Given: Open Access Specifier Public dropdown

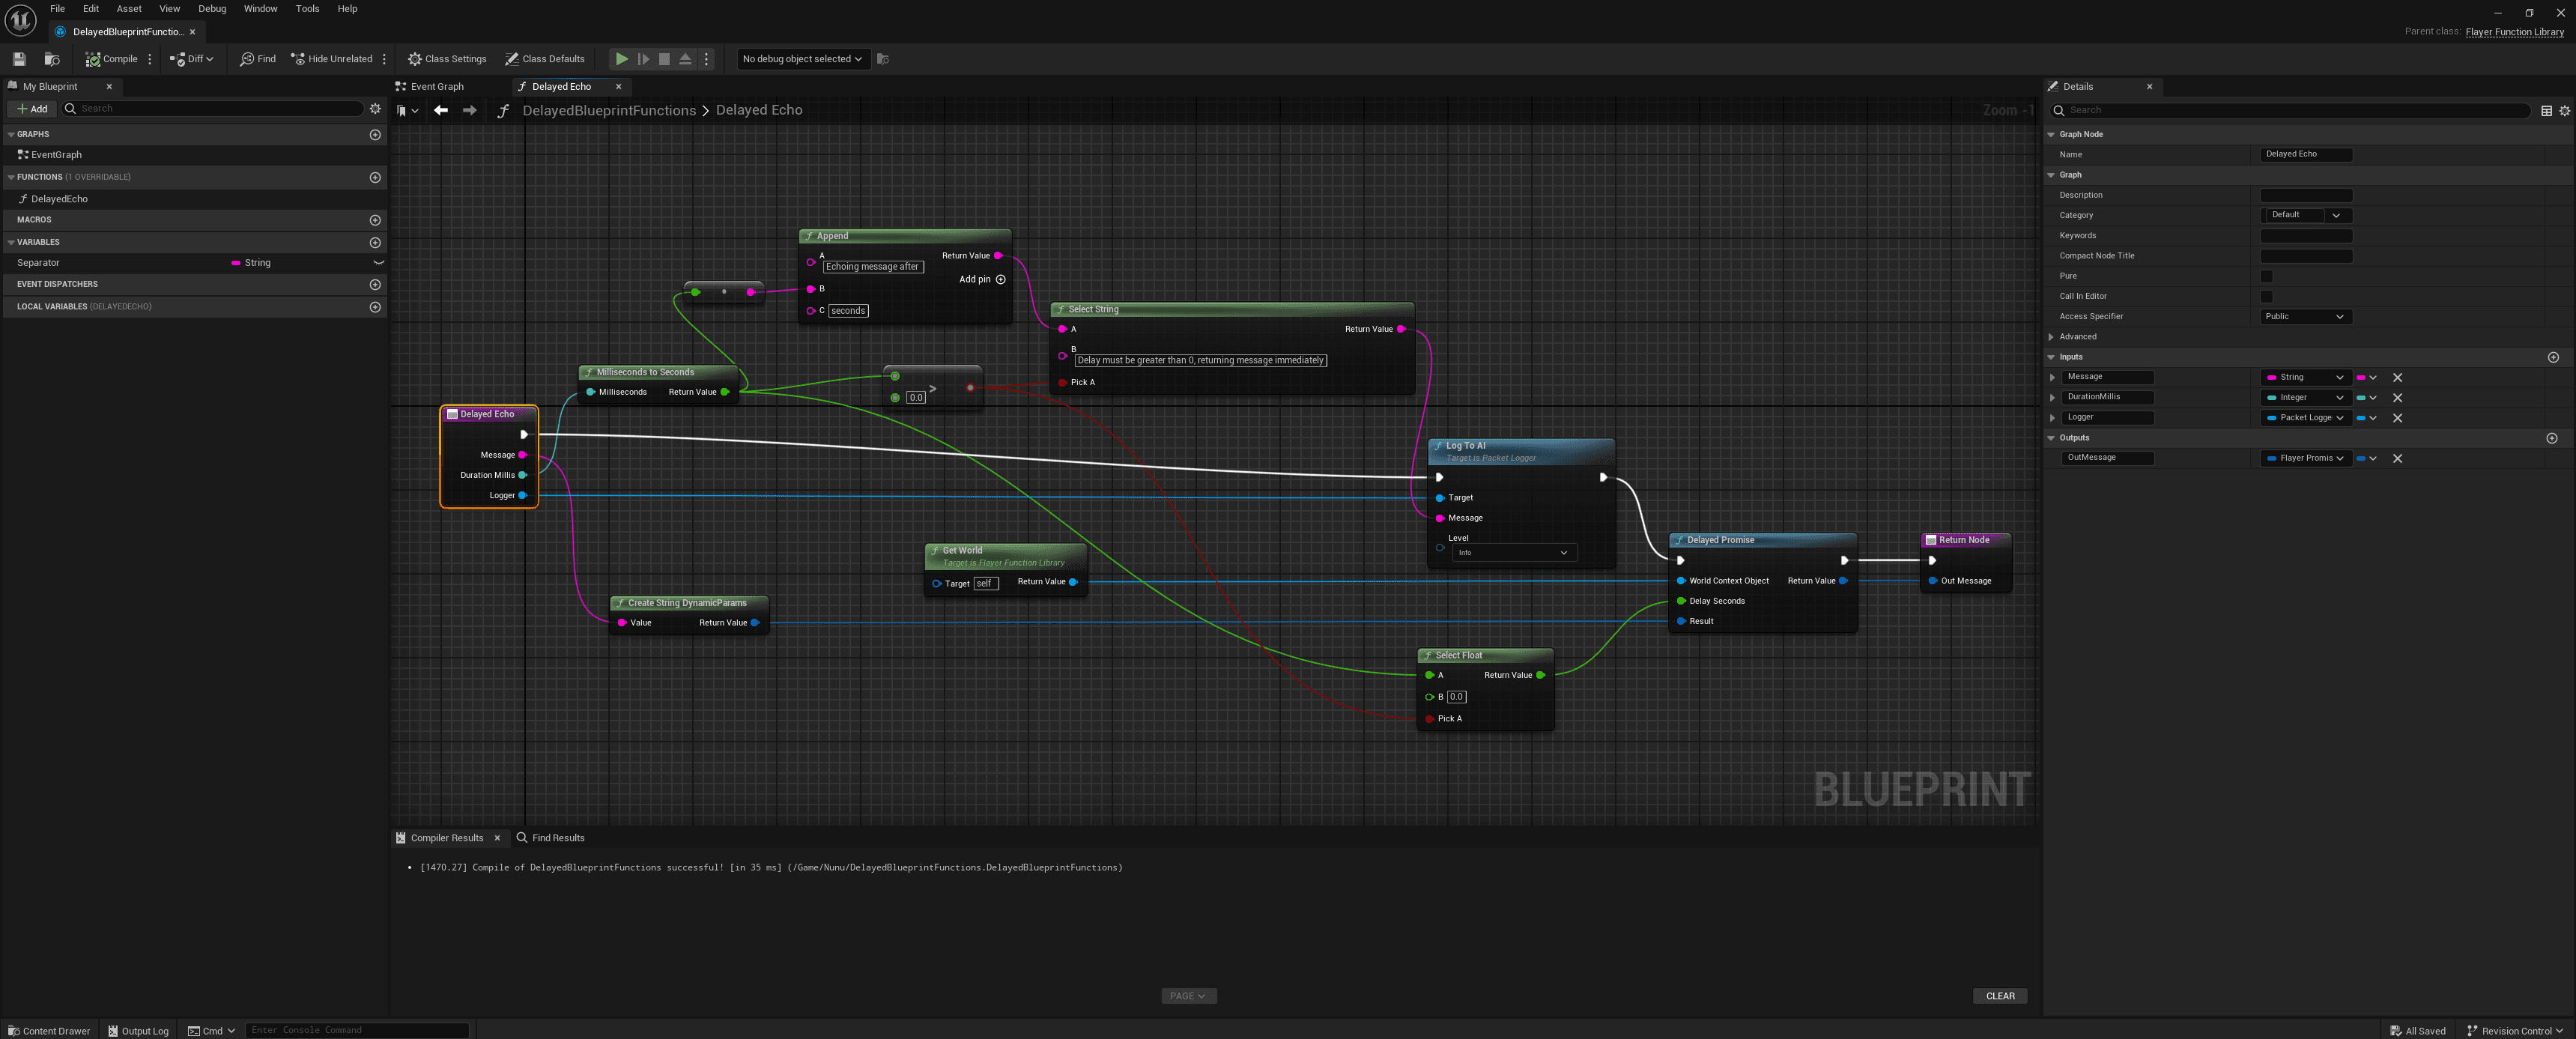Looking at the screenshot, I should point(2306,317).
